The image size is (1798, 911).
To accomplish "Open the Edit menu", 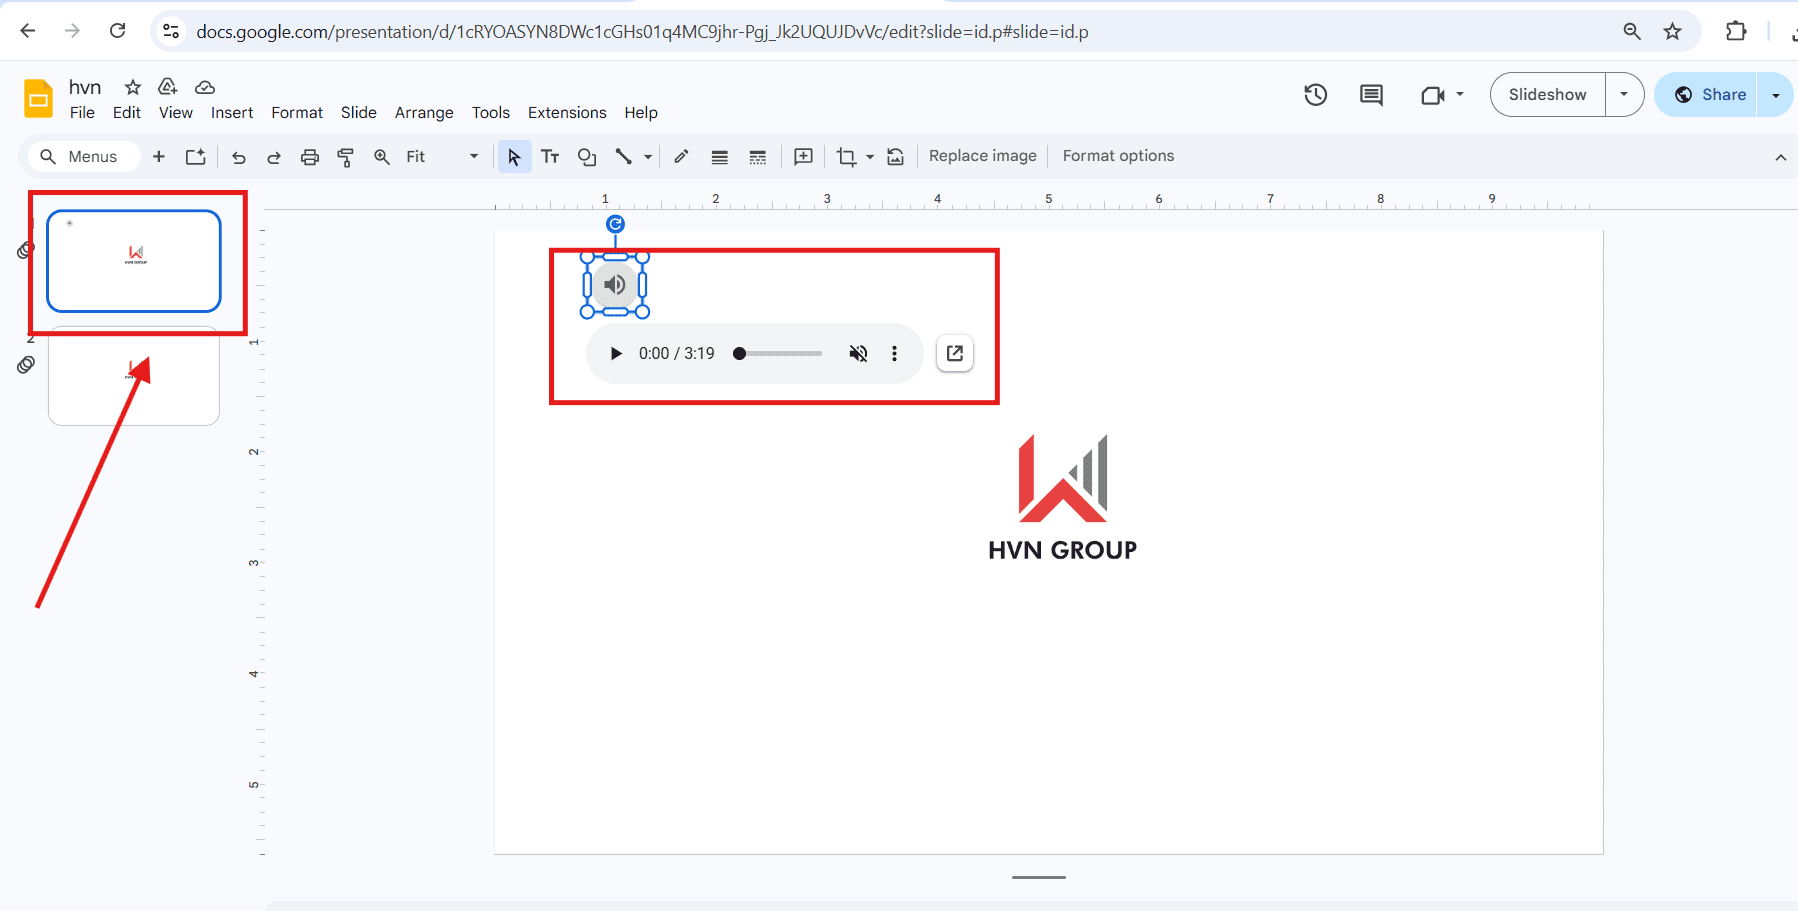I will point(127,113).
